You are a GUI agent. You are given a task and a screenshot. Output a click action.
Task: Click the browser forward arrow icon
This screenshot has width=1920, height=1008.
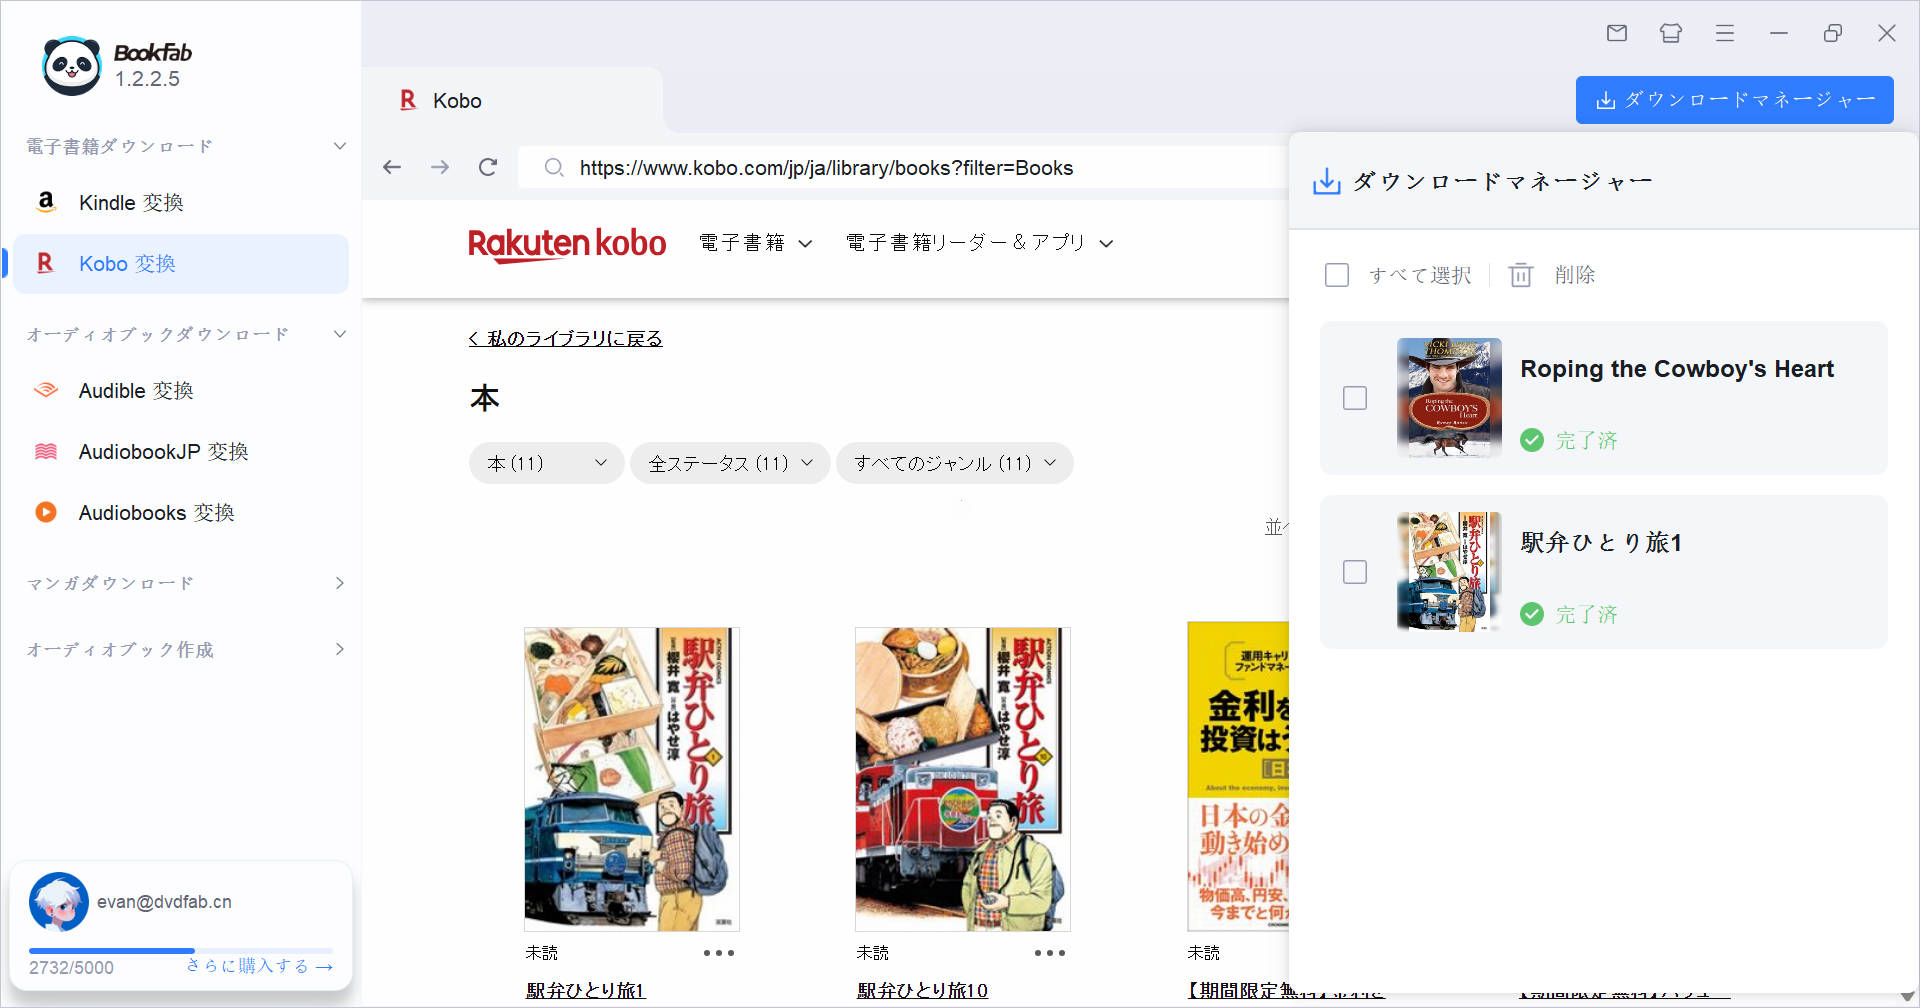click(x=440, y=167)
